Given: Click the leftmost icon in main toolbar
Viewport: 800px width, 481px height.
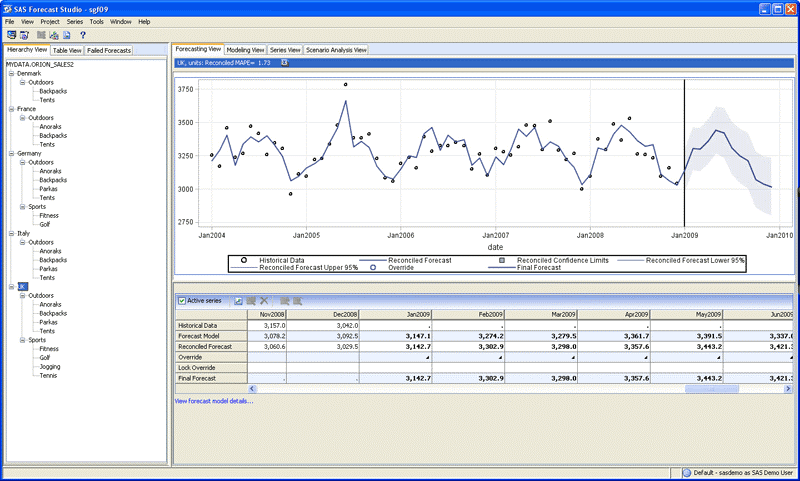Looking at the screenshot, I should 11,35.
